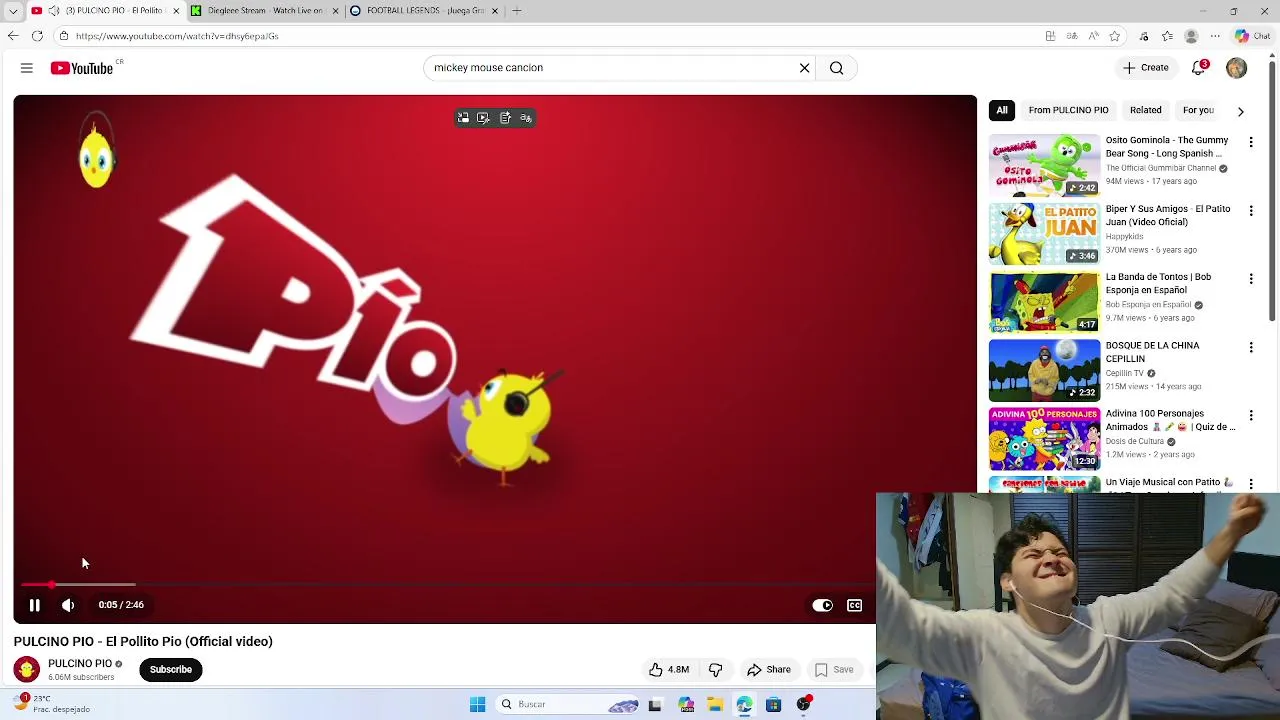This screenshot has width=1280, height=720.
Task: Mute the PULCINO PIO tab audio icon
Action: pos(54,11)
